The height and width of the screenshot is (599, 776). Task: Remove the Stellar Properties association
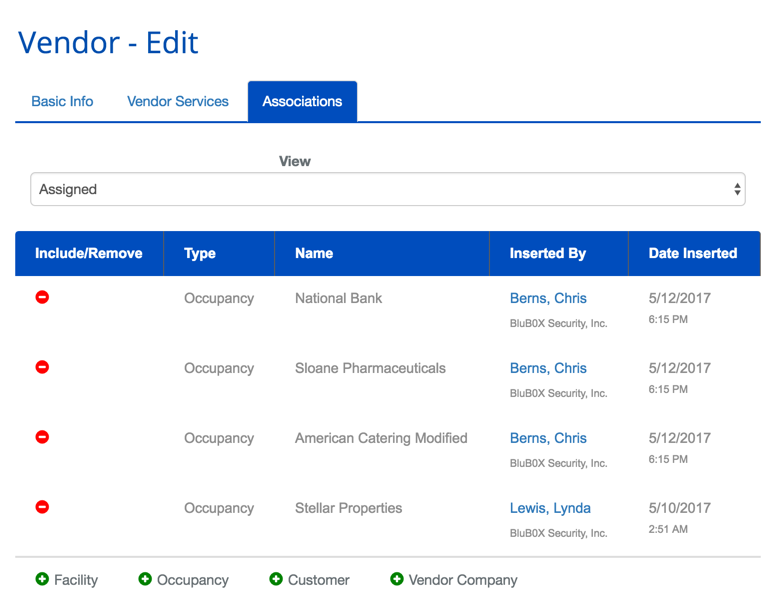(x=42, y=507)
